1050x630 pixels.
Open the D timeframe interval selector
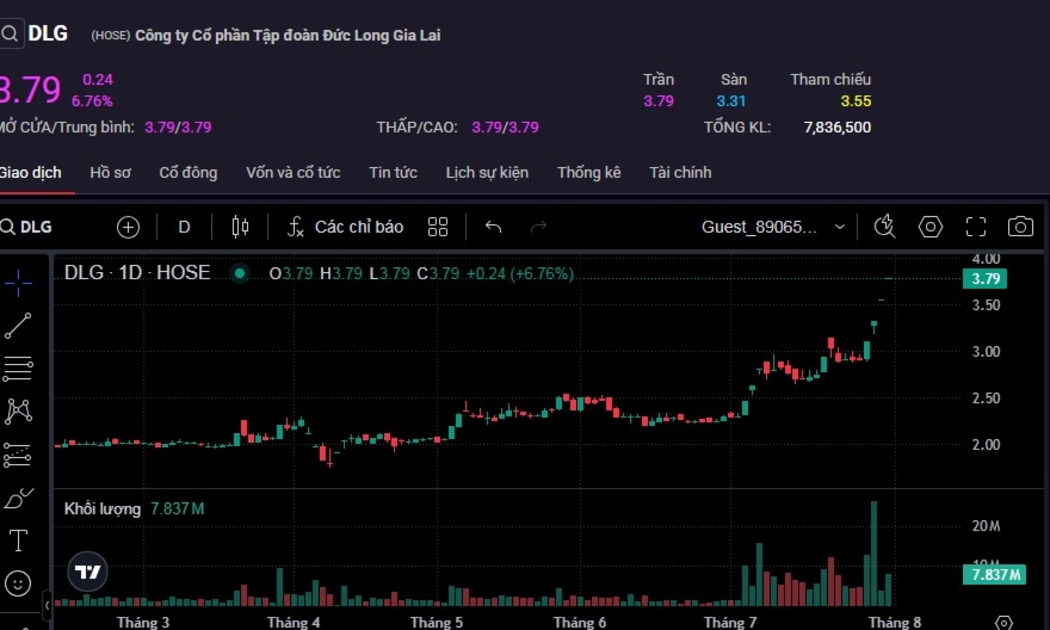tap(184, 227)
